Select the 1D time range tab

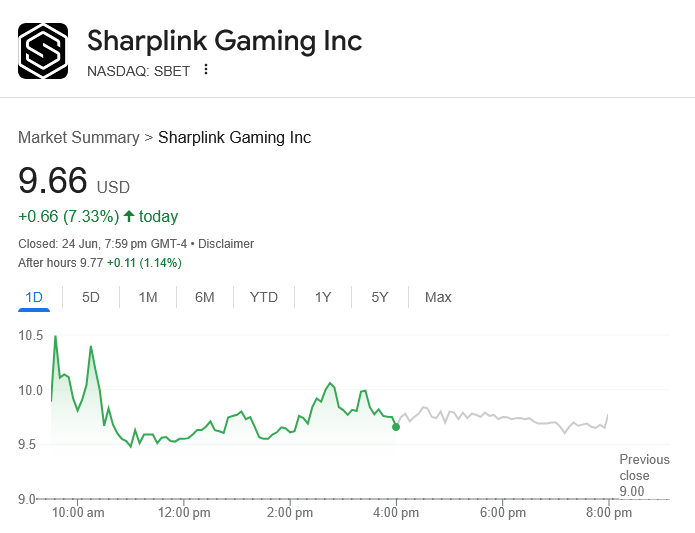[x=34, y=297]
